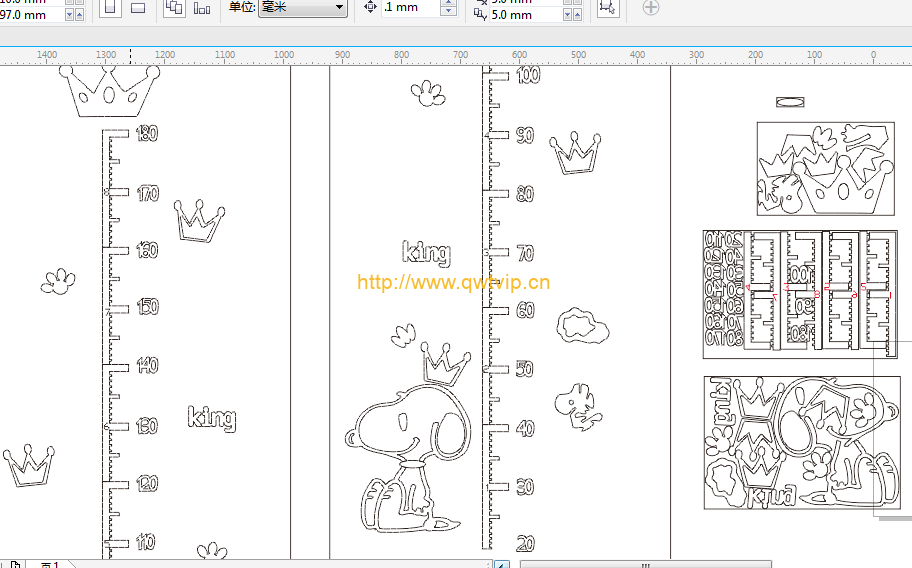This screenshot has width=912, height=568.
Task: Increase page height with up arrow
Action: (x=80, y=16)
